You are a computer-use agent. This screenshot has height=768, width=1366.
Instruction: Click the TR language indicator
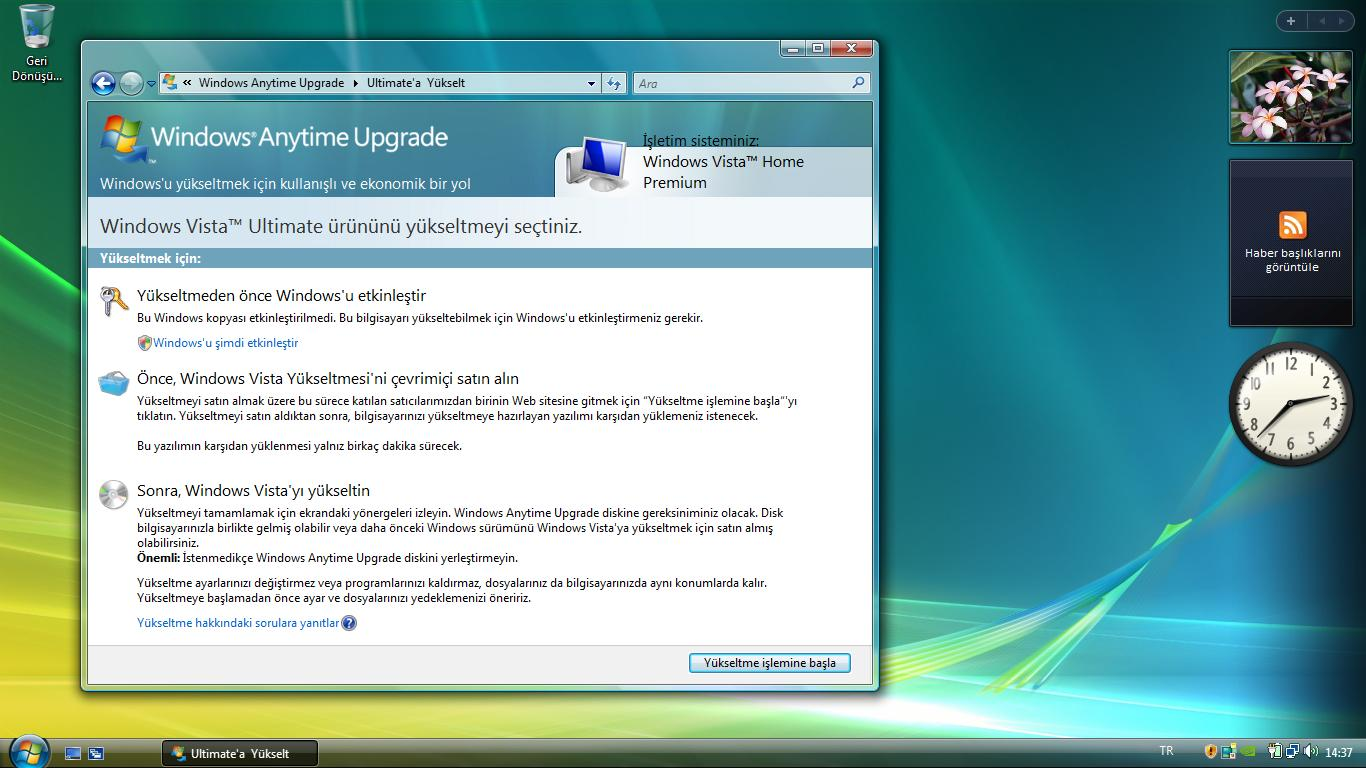[x=1166, y=751]
